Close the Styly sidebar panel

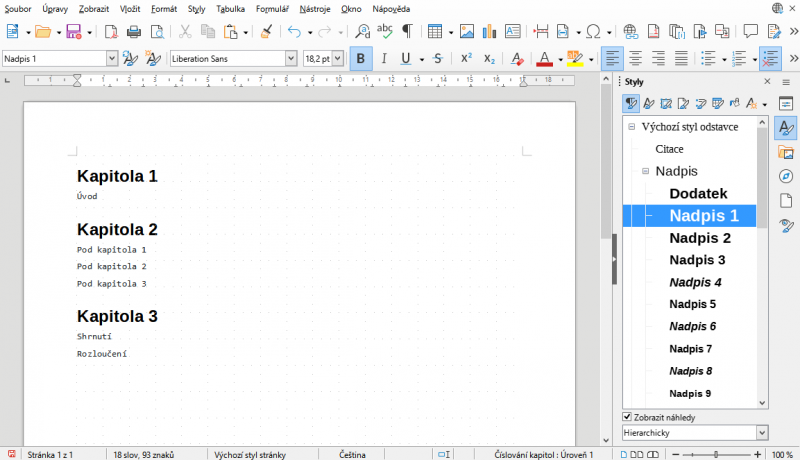pyautogui.click(x=767, y=82)
